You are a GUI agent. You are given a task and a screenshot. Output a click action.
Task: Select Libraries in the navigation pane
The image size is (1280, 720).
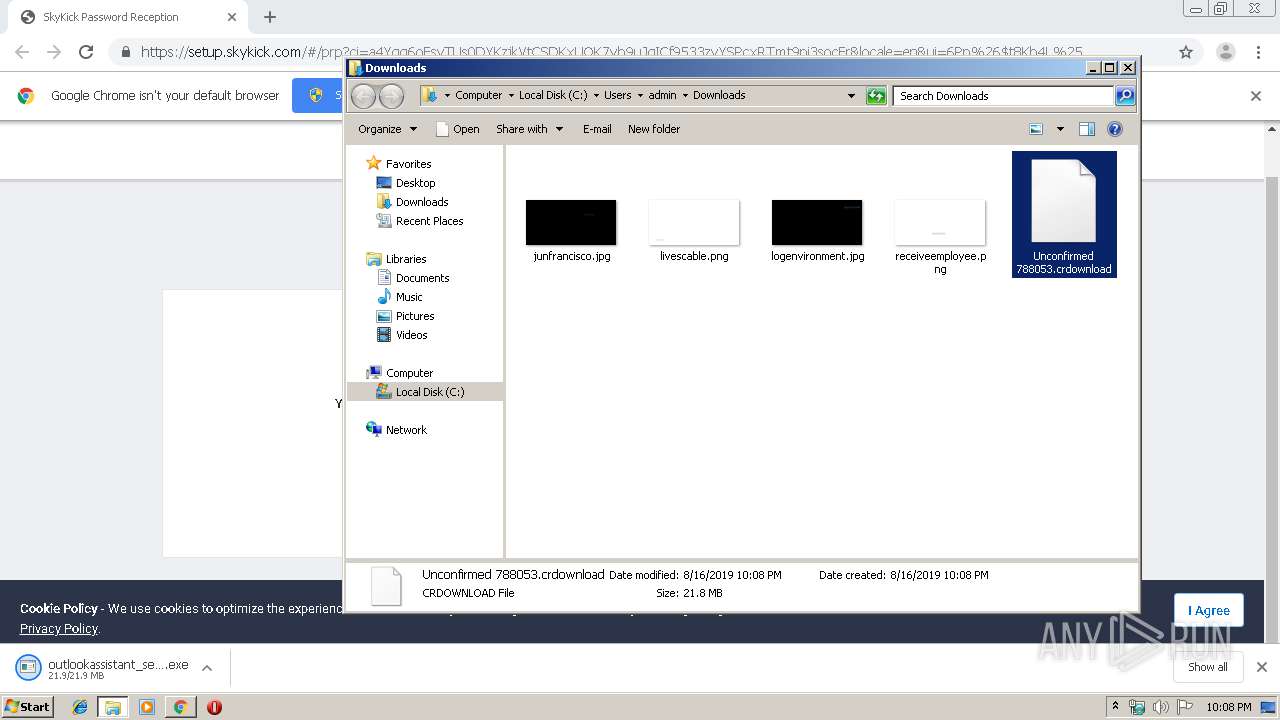(x=397, y=259)
